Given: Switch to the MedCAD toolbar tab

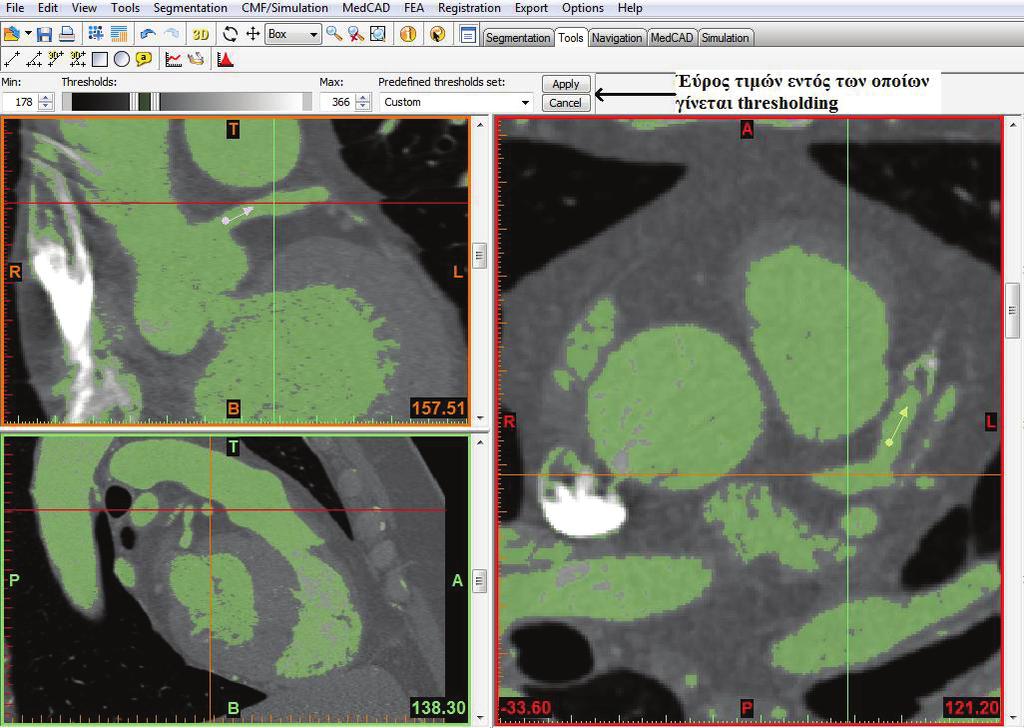Looking at the screenshot, I should tap(672, 38).
